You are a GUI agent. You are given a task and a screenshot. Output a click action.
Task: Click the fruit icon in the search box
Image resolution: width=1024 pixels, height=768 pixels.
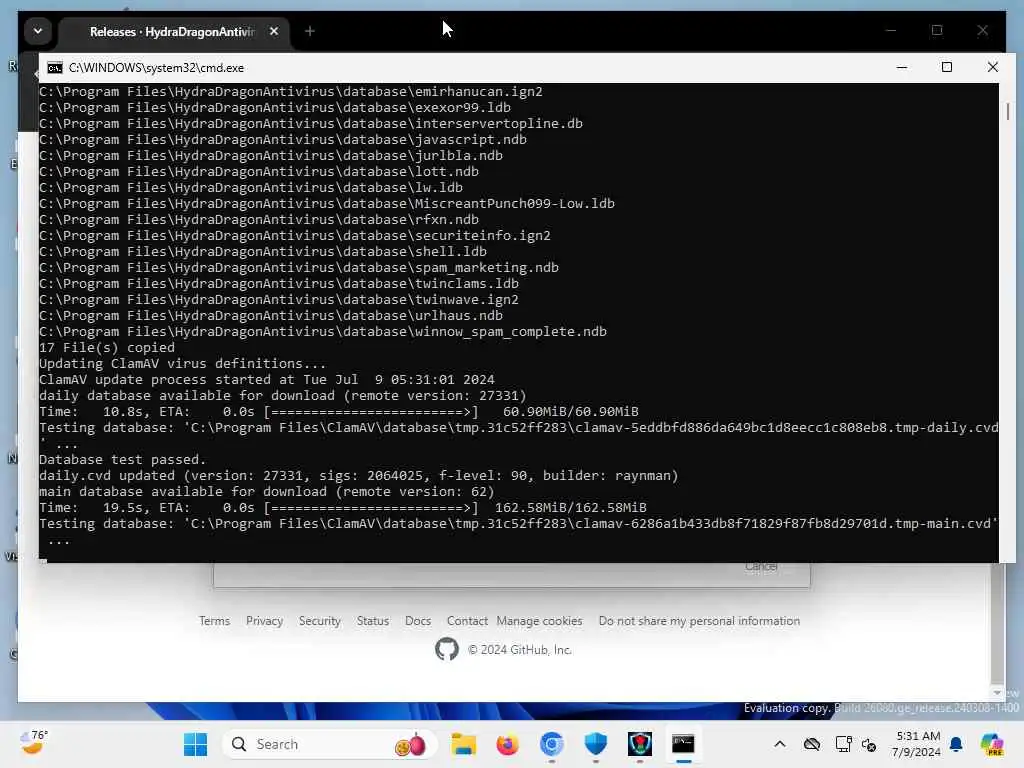[x=410, y=744]
